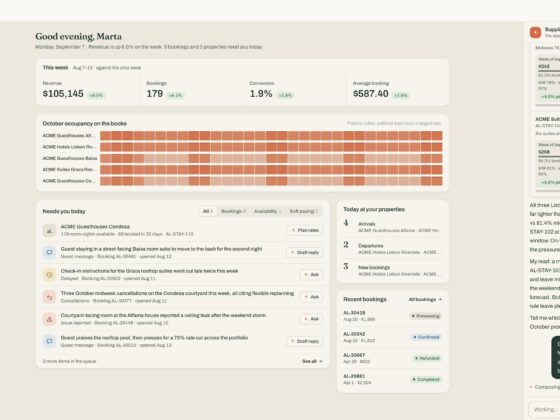
Task: Click the Plan rates button
Action: [305, 230]
